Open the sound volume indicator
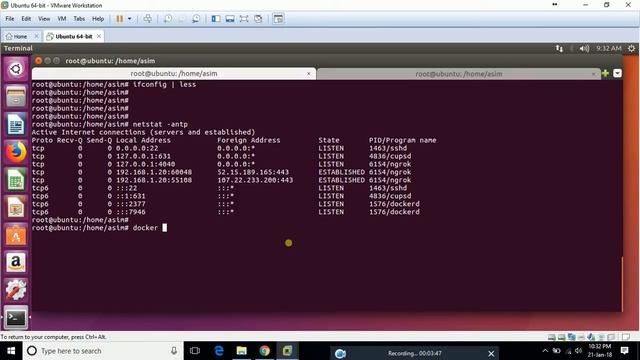The image size is (640, 360). pyautogui.click(x=584, y=49)
